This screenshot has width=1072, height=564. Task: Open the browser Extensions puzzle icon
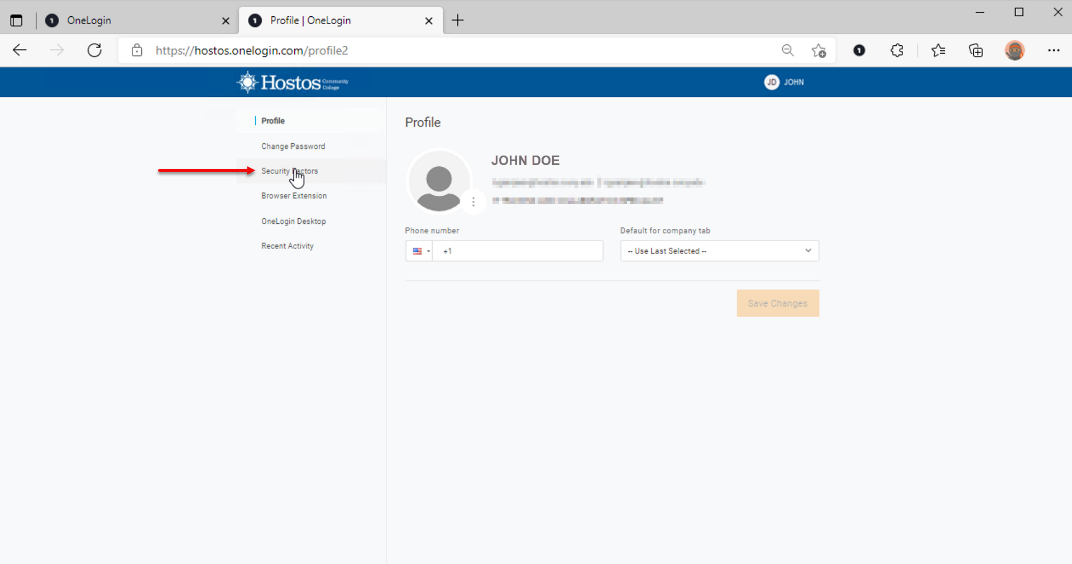[x=897, y=50]
